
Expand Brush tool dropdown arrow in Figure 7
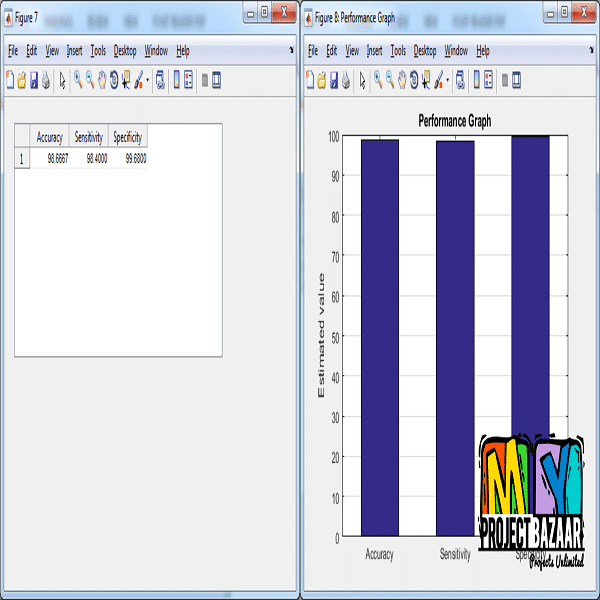click(148, 82)
